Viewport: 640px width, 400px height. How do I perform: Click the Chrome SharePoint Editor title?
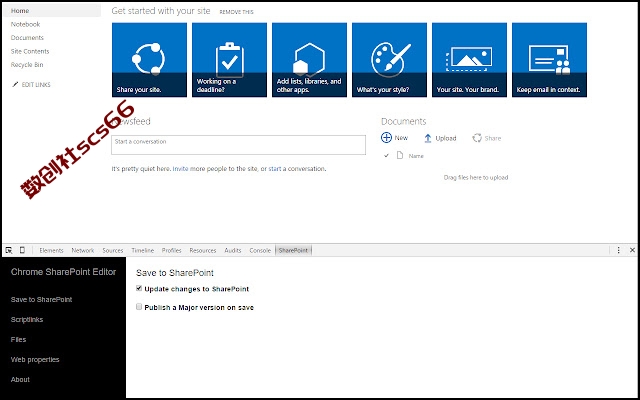63,272
